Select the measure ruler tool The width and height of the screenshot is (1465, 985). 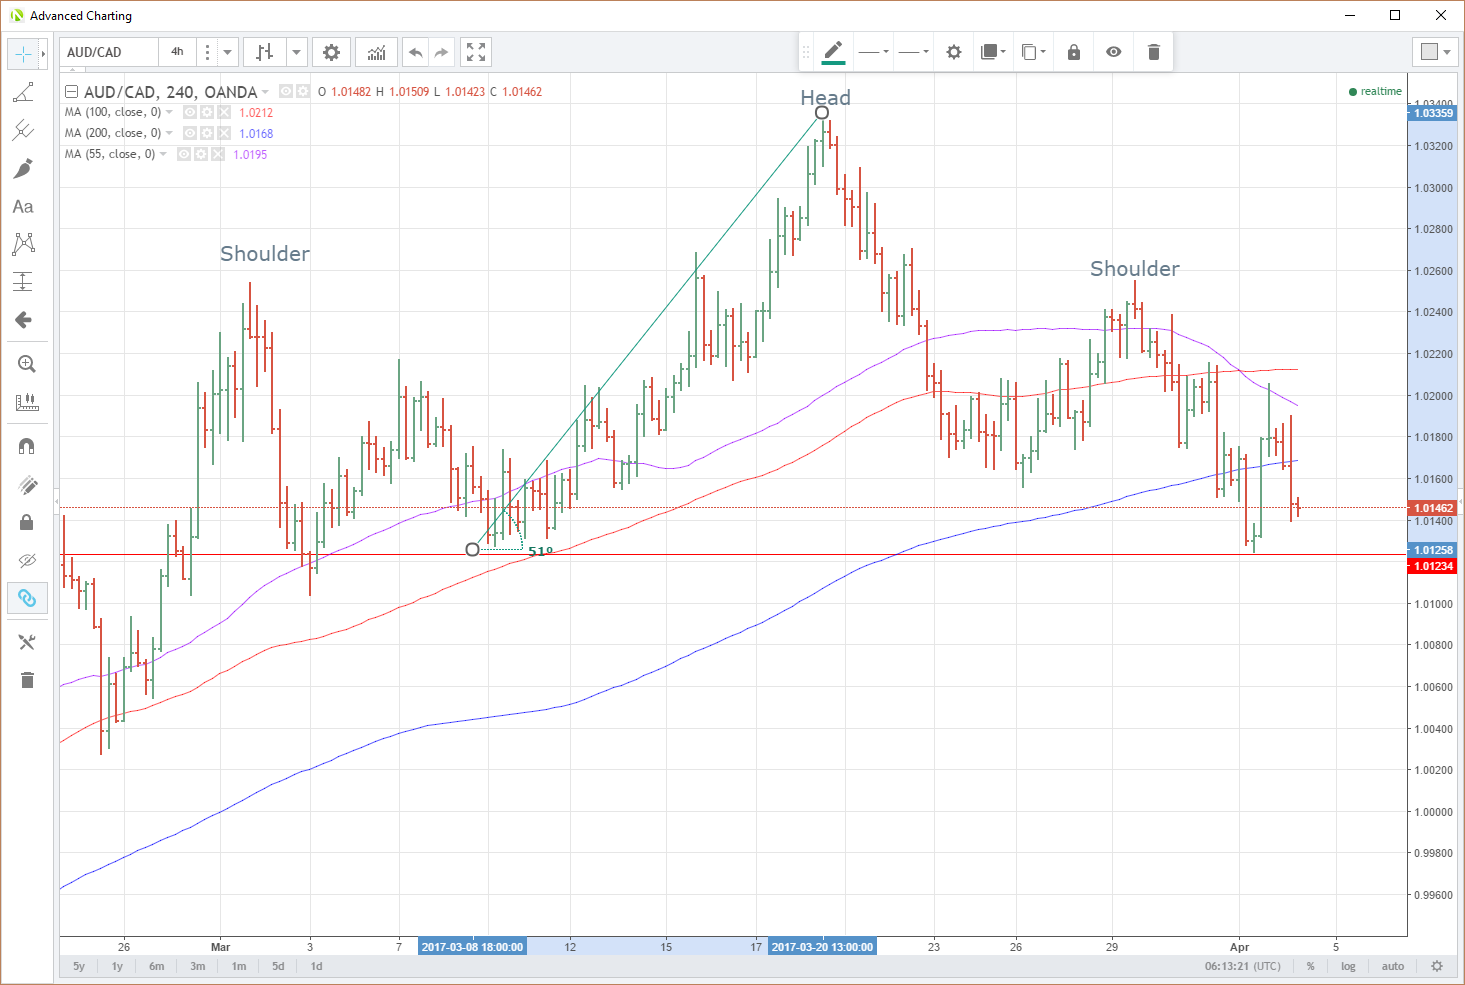pyautogui.click(x=27, y=402)
